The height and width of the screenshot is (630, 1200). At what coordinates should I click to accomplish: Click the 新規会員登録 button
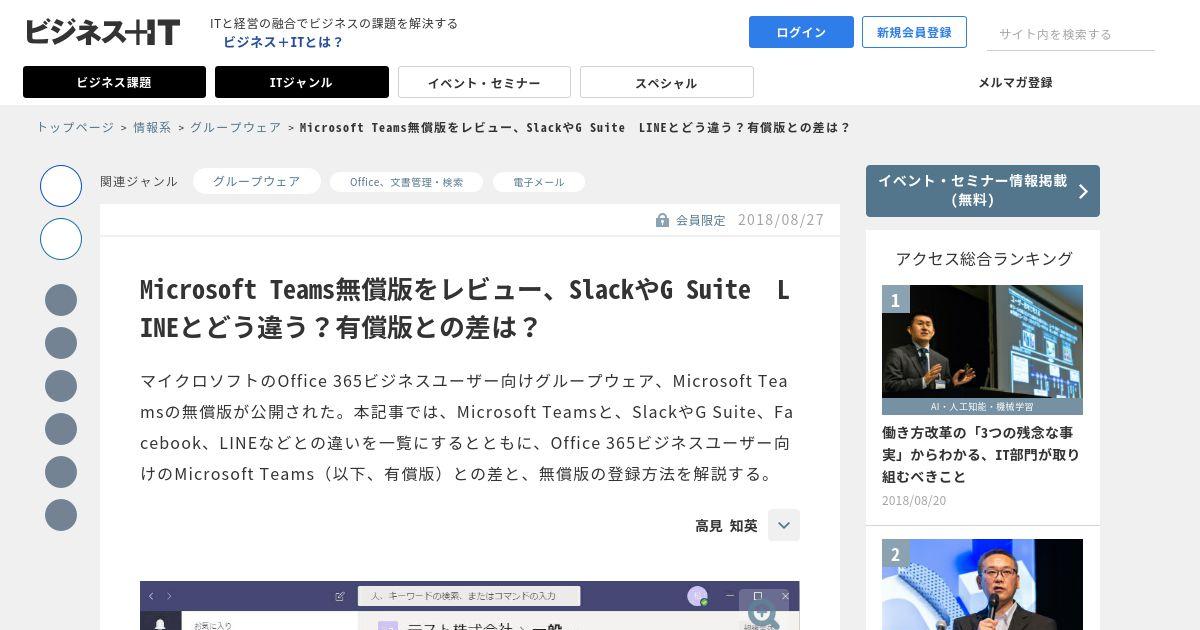click(914, 32)
